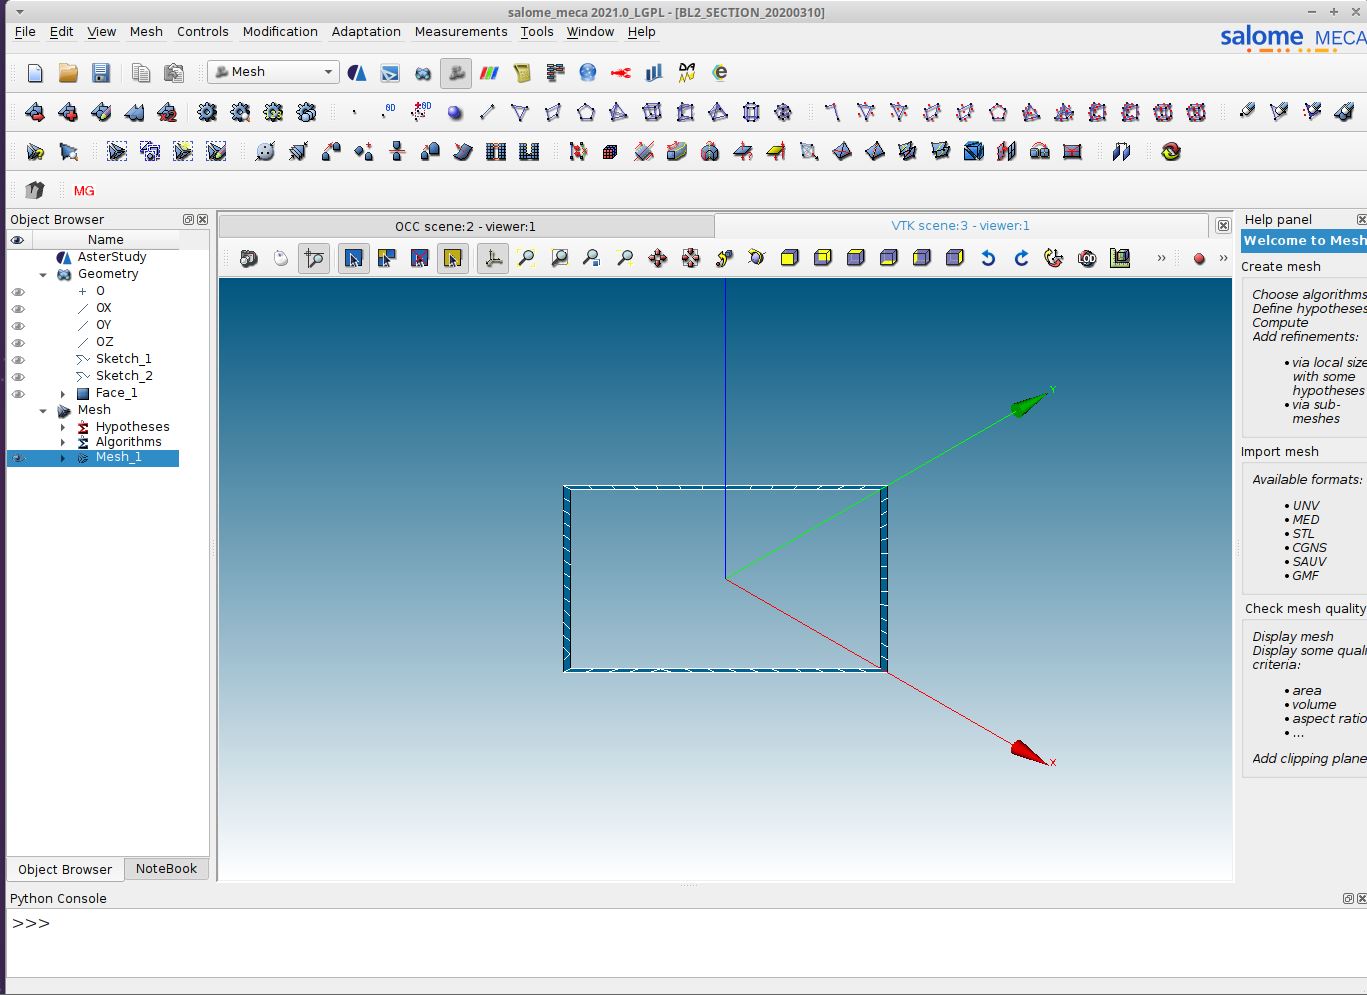Click the Dump View camera icon
This screenshot has height=995, width=1367.
click(x=249, y=258)
